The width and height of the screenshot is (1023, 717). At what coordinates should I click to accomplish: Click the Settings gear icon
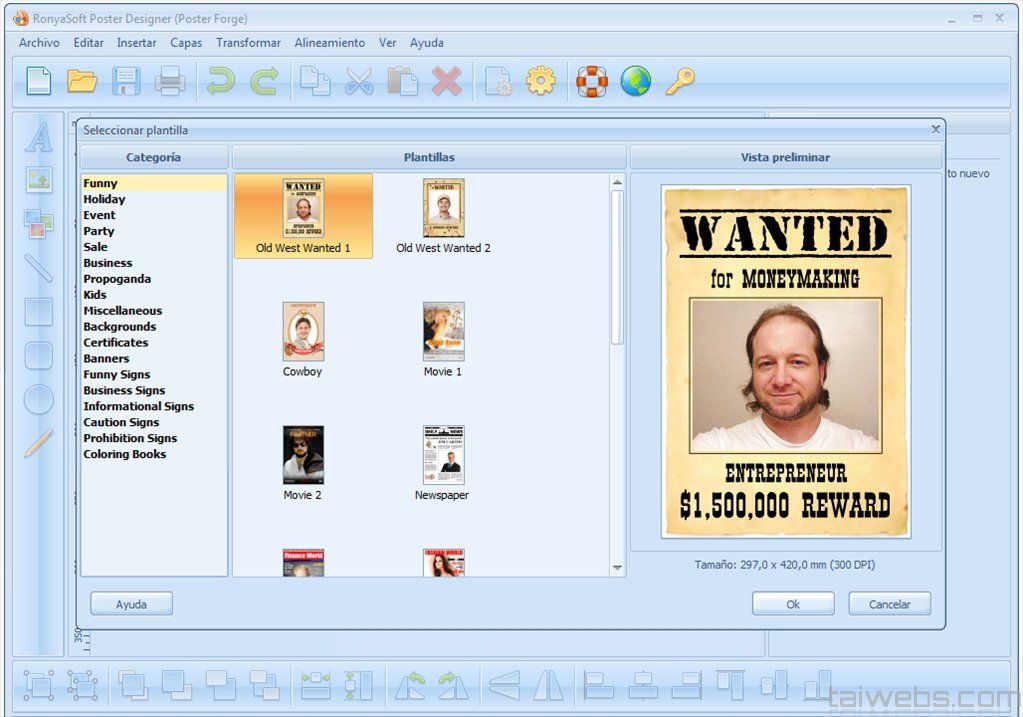coord(540,81)
